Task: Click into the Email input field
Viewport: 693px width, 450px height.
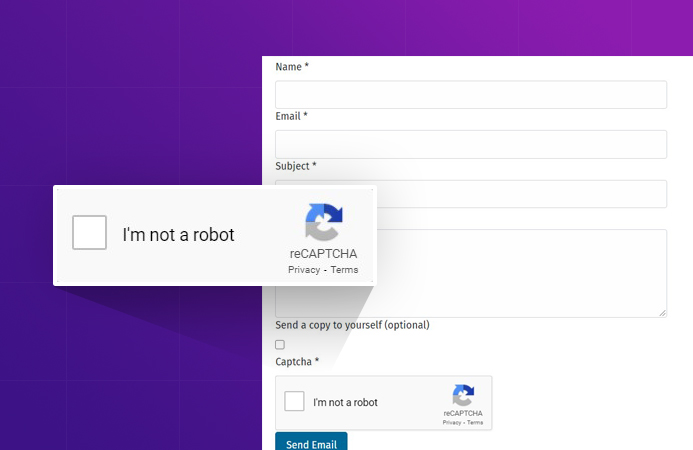Action: tap(471, 144)
